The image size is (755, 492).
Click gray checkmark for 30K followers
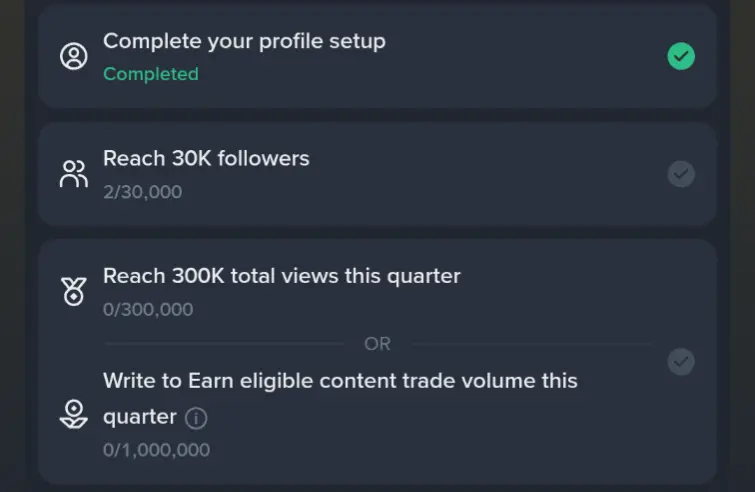[x=681, y=174]
